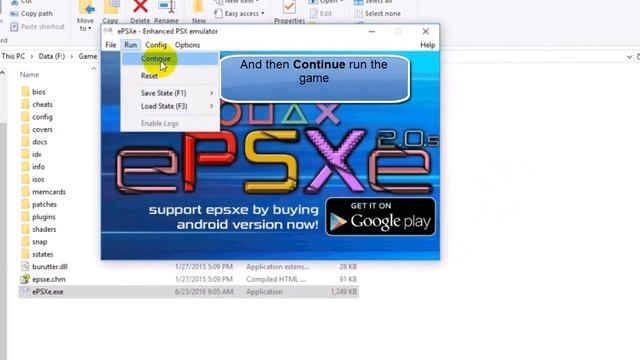Select the shaders folder
Image resolution: width=640 pixels, height=360 pixels.
point(44,229)
